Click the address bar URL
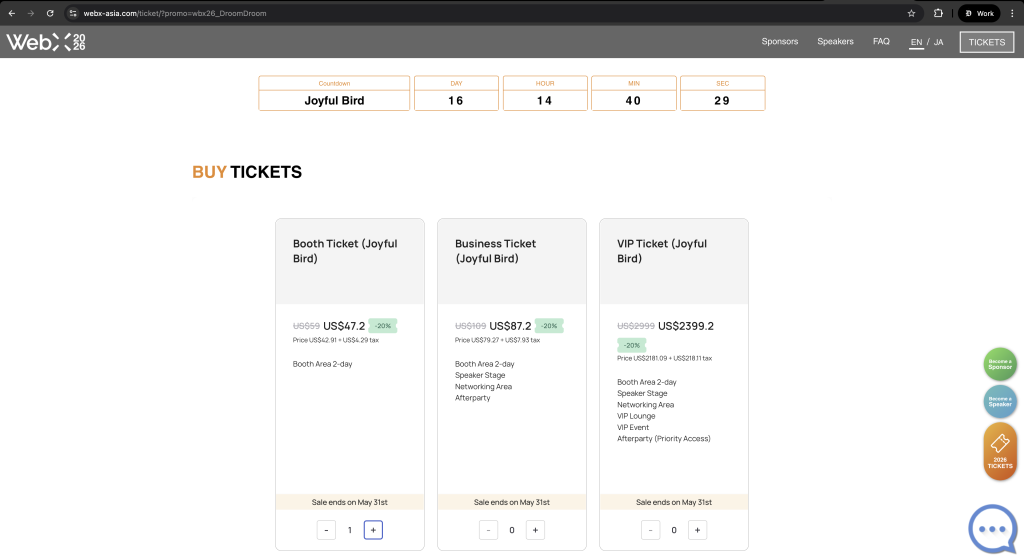Viewport: 1024px width, 555px height. (x=175, y=13)
